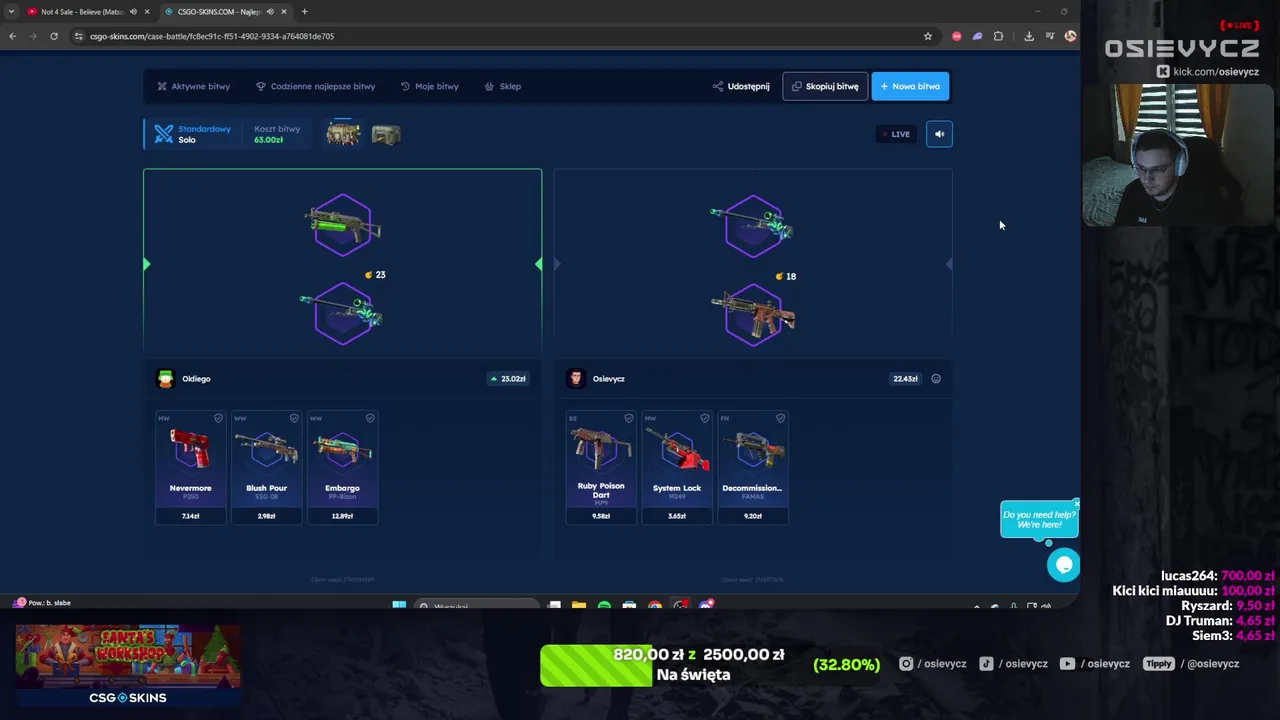The image size is (1280, 720).
Task: Open Chrome from the taskbar
Action: [655, 605]
